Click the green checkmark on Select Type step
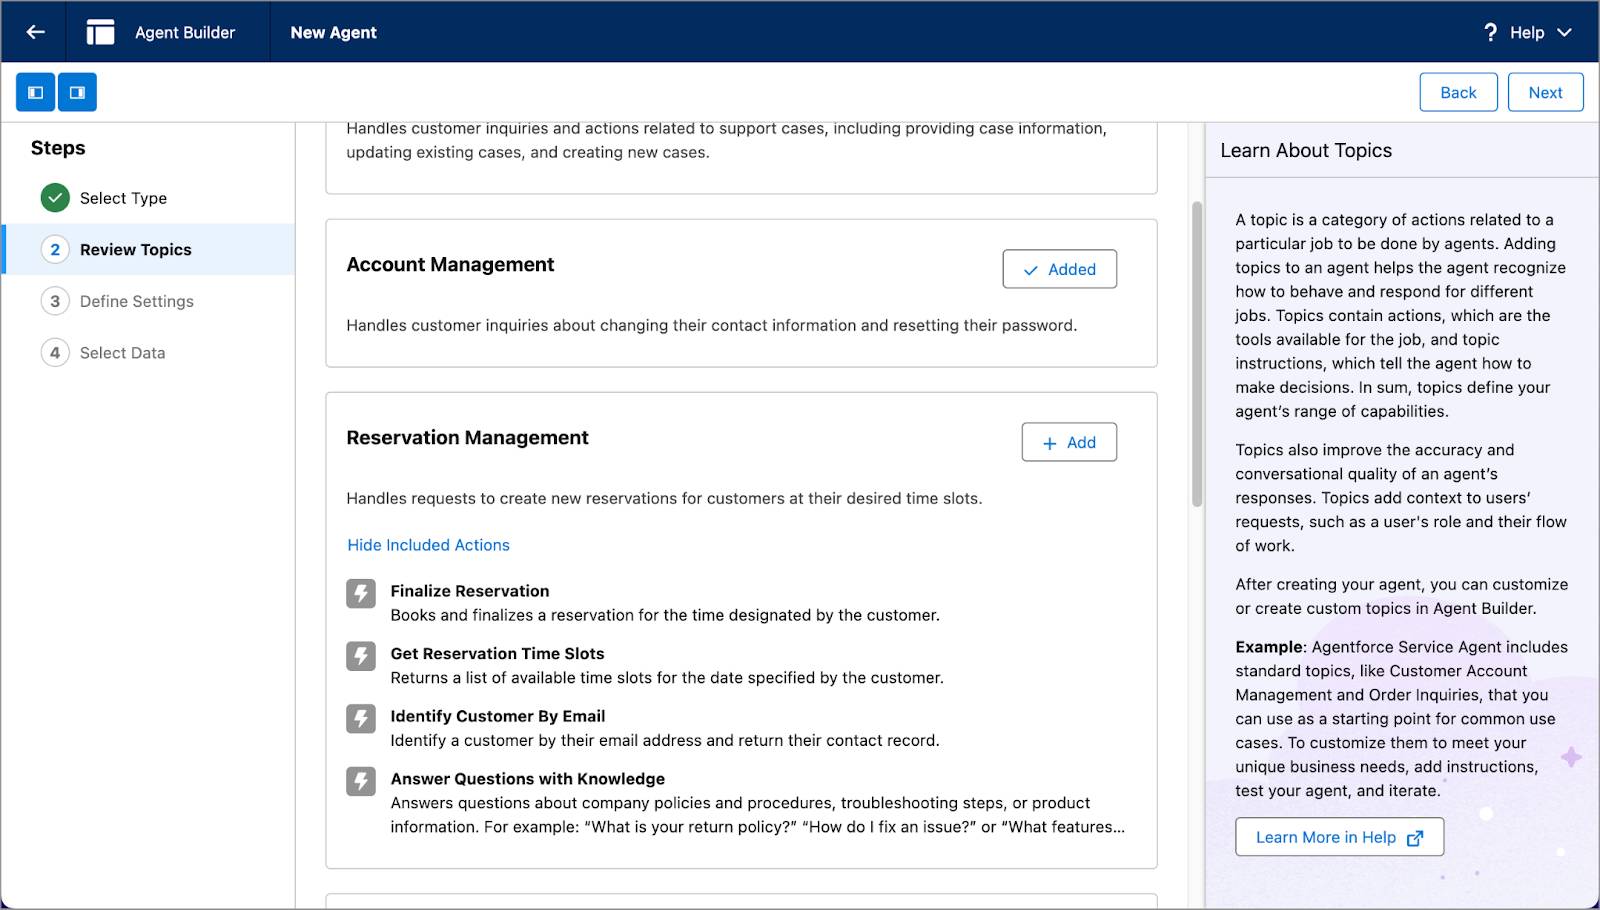The height and width of the screenshot is (910, 1600). 55,197
